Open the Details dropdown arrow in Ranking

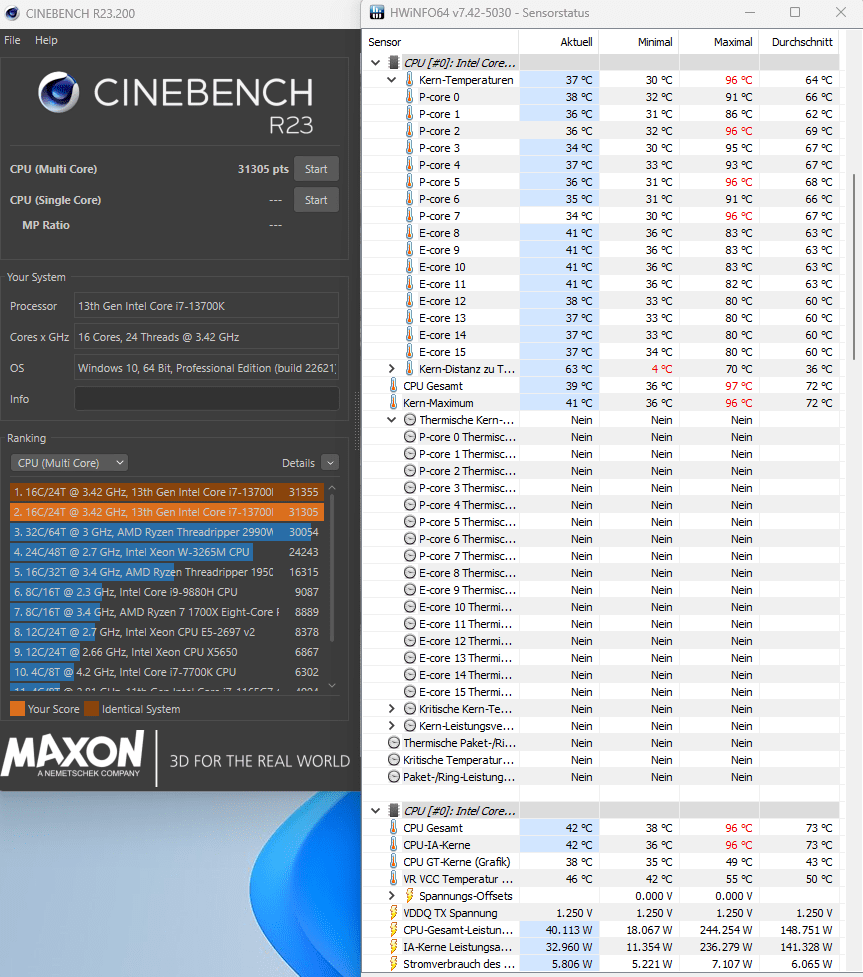click(x=330, y=463)
